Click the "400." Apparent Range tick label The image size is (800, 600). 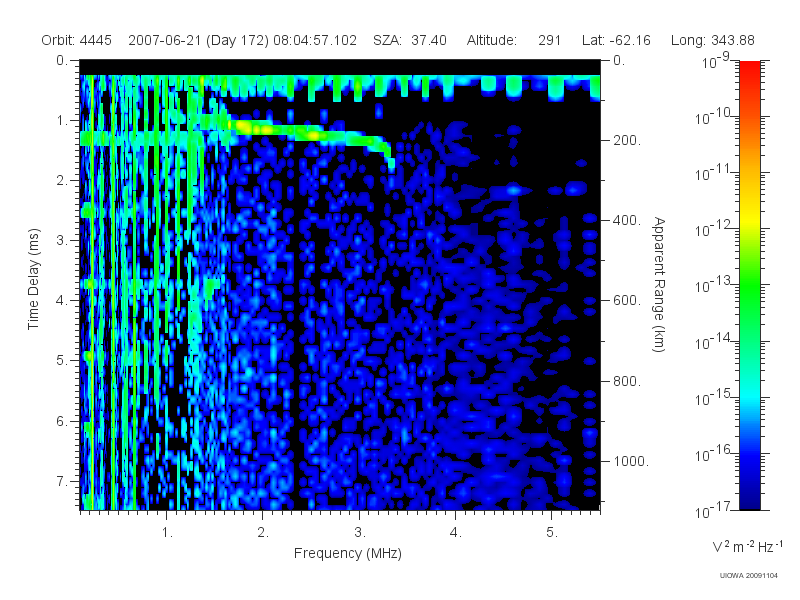point(627,220)
